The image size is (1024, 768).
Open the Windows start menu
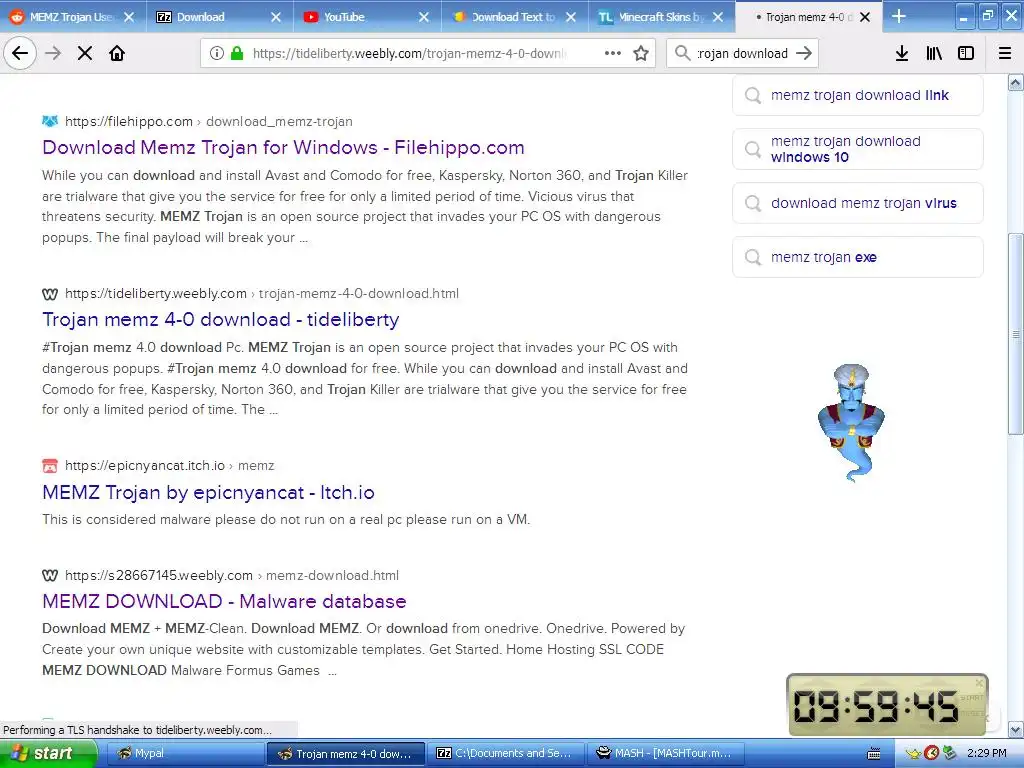[x=48, y=754]
